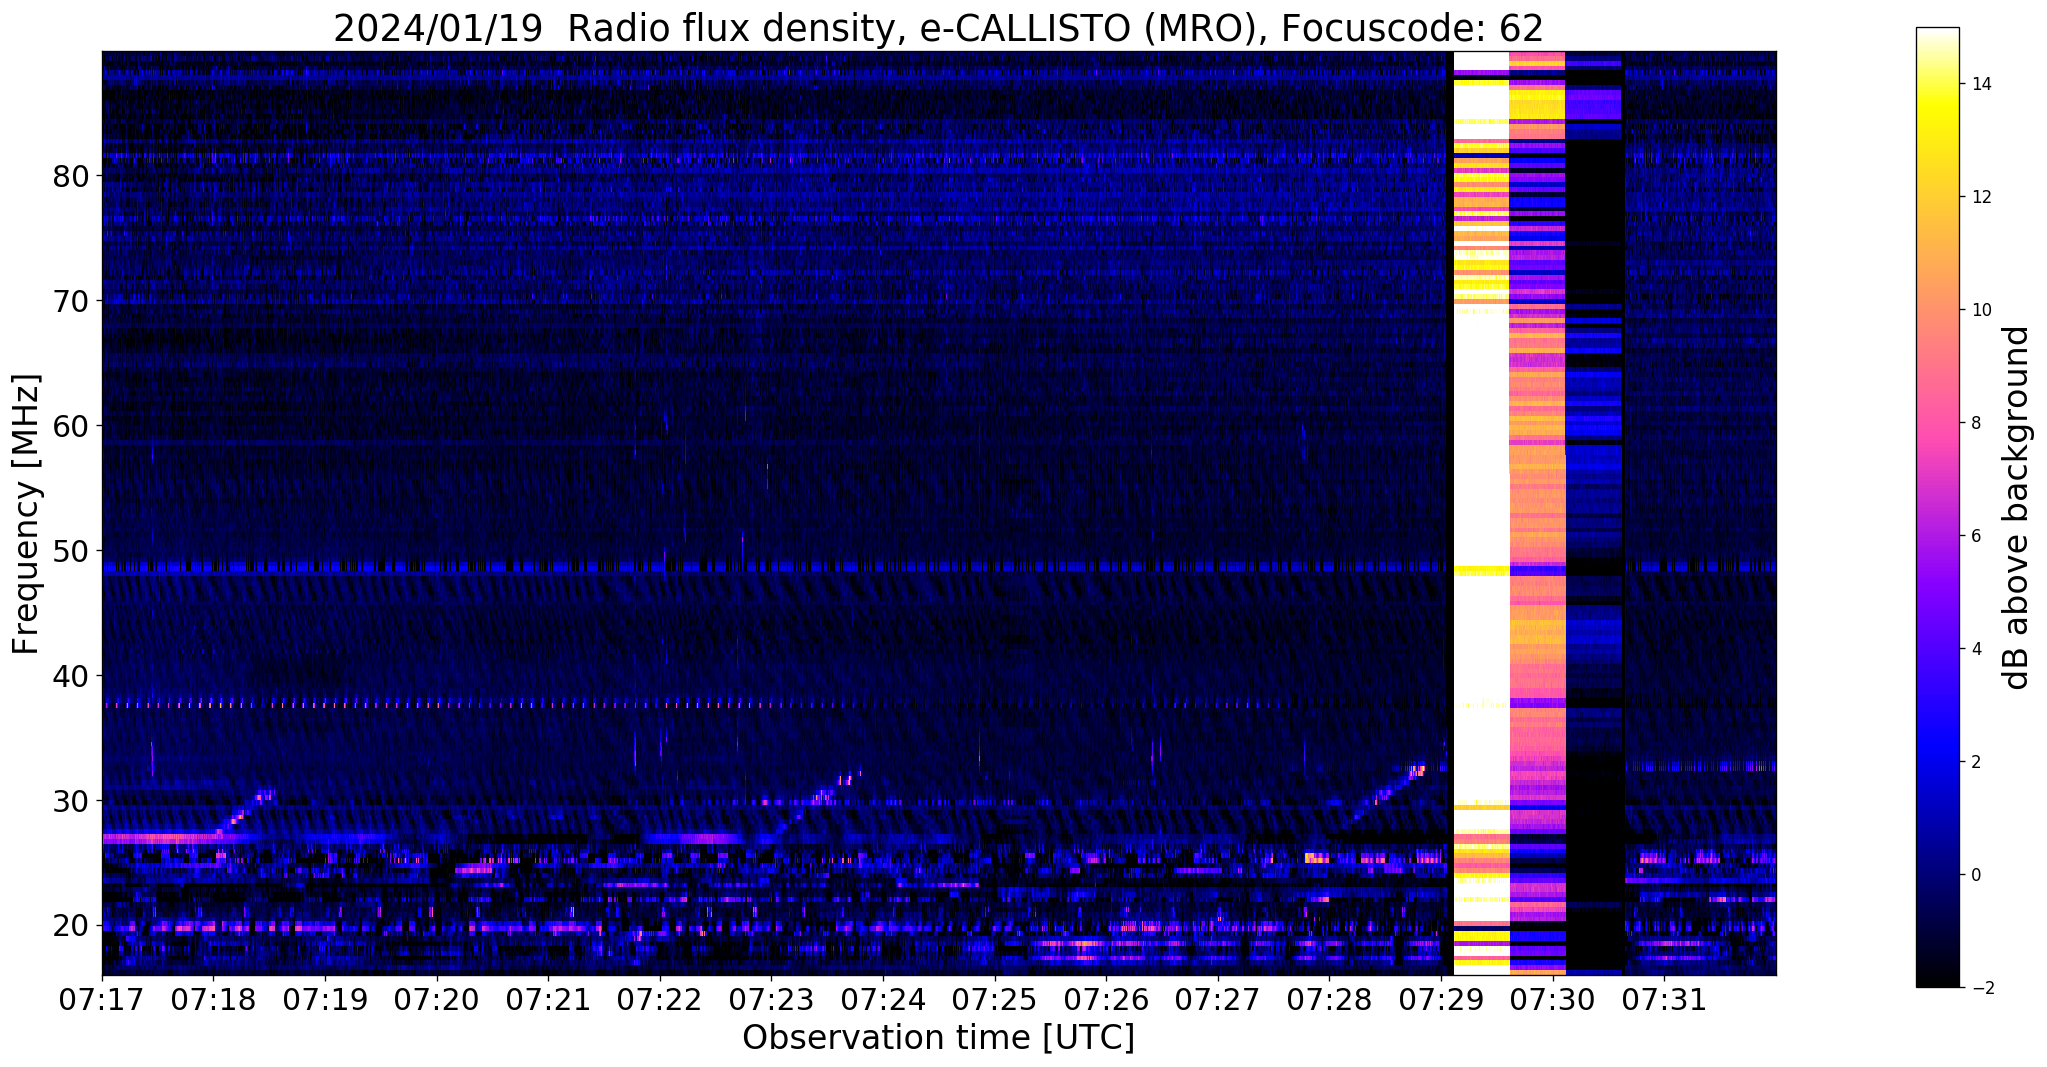Viewport: 2047px width, 1067px height.
Task: Click the colorbar tick label 6
Action: click(1975, 536)
